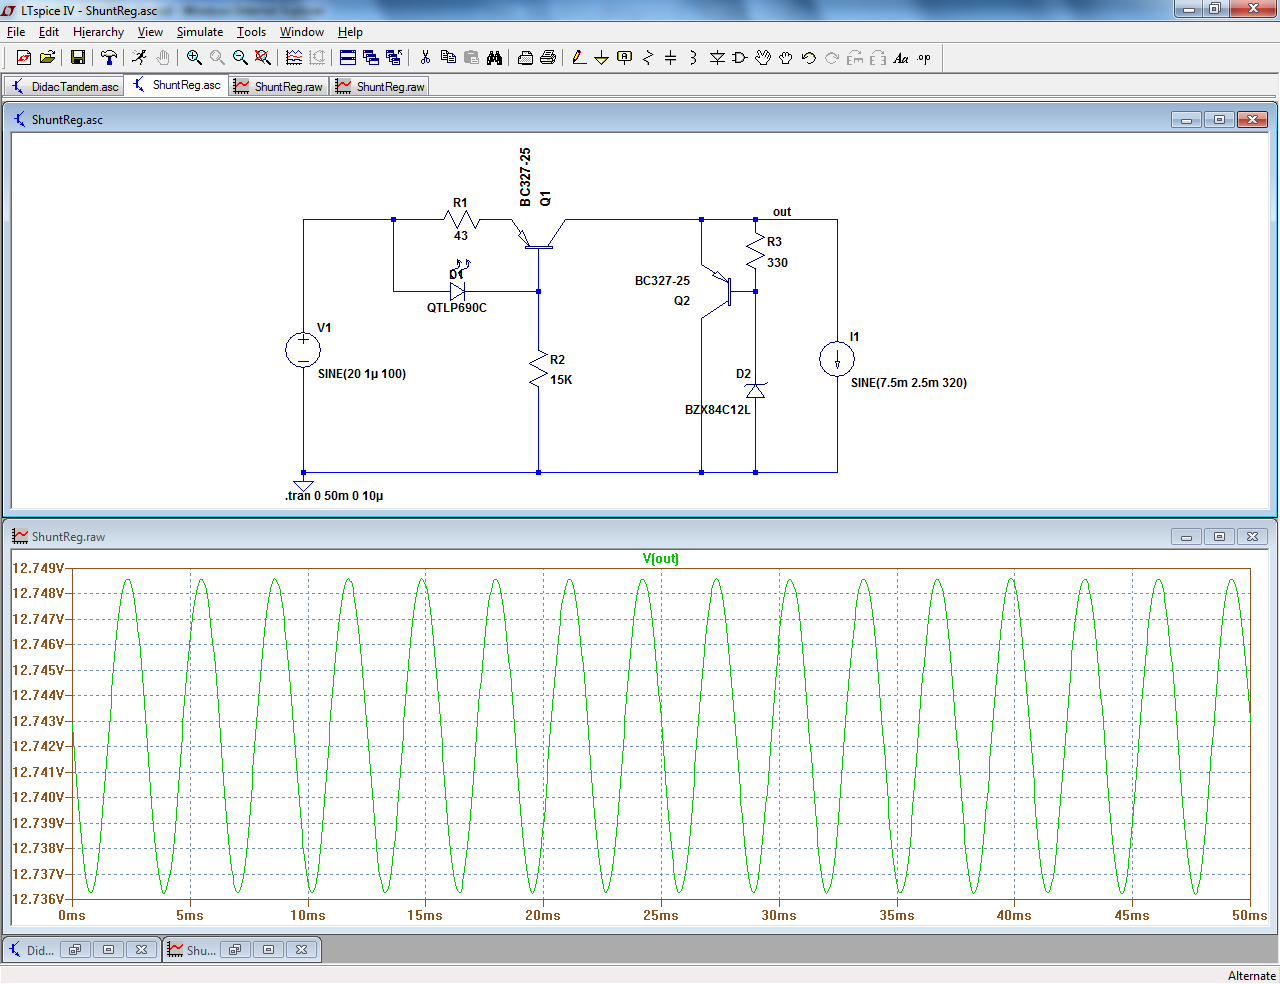Click the autorange plot traces icon

(x=294, y=58)
